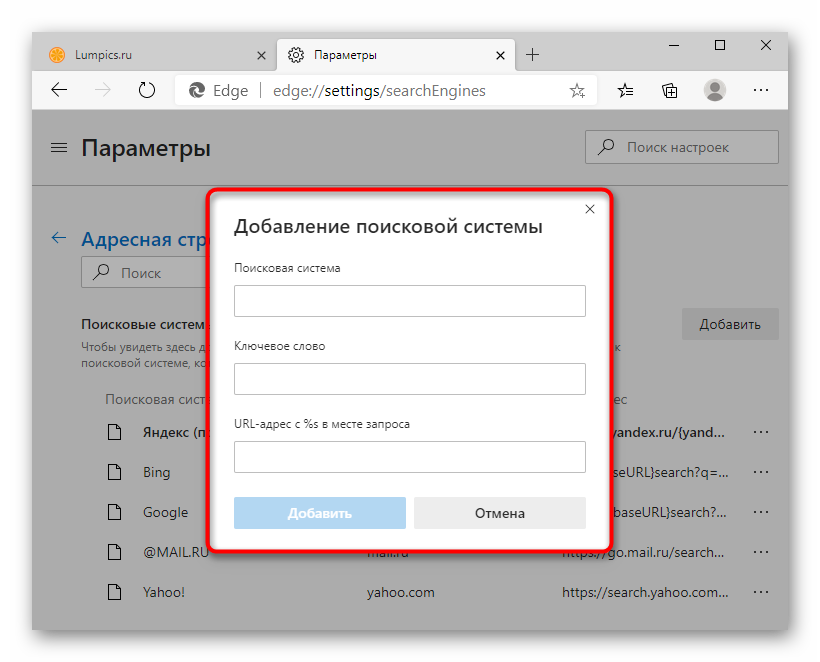Reload the page with the refresh icon
This screenshot has height=662, width=820.
point(147,90)
